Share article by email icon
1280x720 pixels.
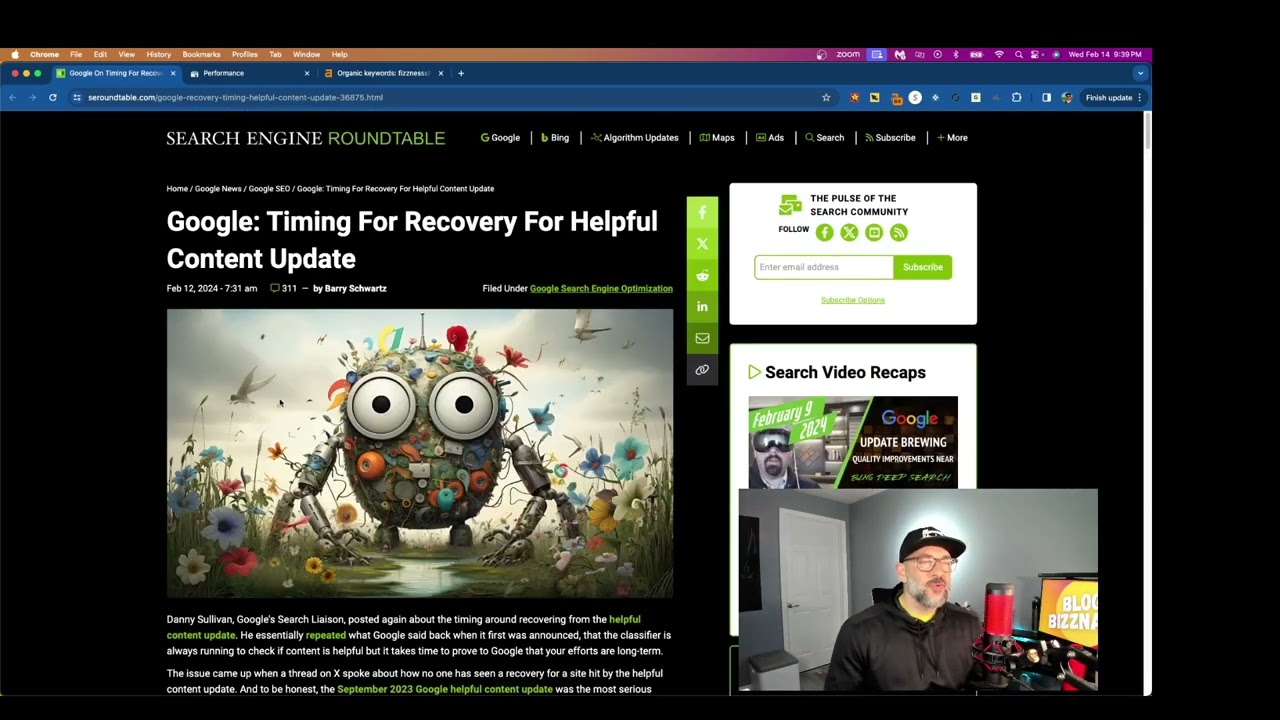click(x=702, y=338)
